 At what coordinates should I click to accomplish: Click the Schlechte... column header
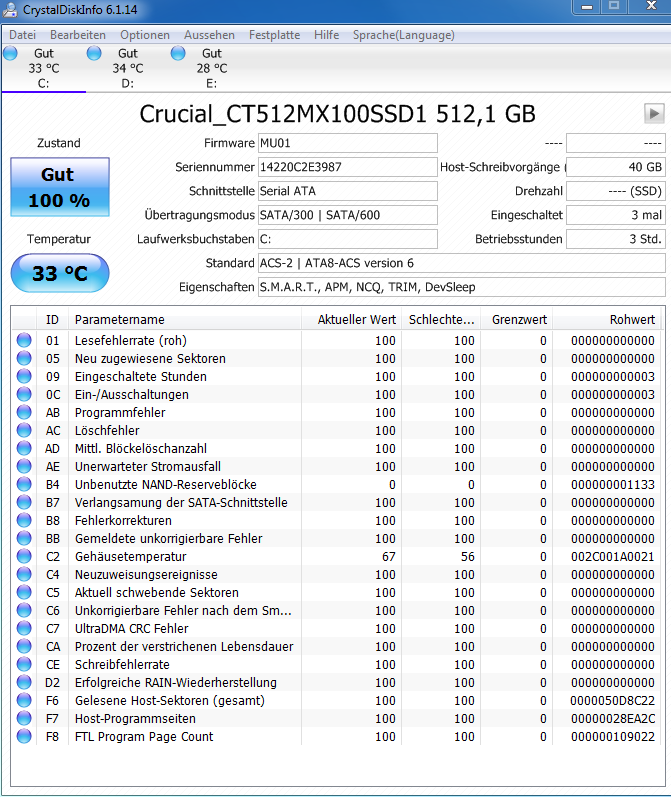(x=441, y=320)
